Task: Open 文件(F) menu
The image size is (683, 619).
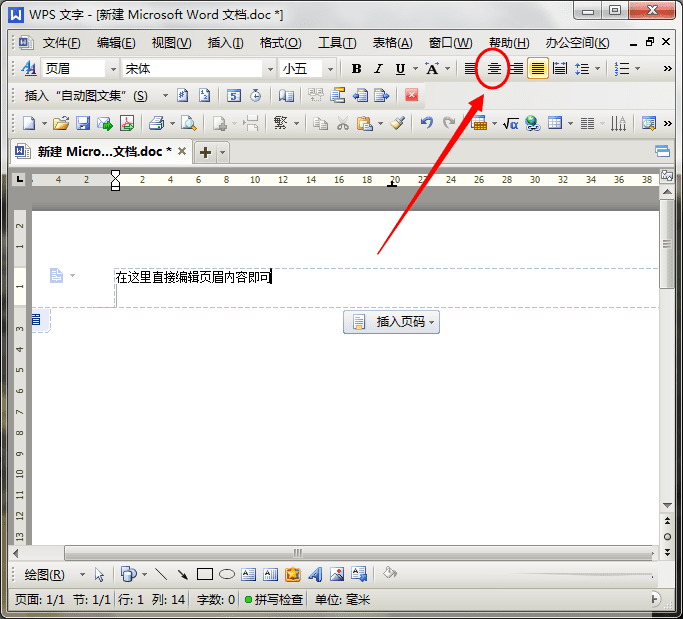Action: click(61, 43)
